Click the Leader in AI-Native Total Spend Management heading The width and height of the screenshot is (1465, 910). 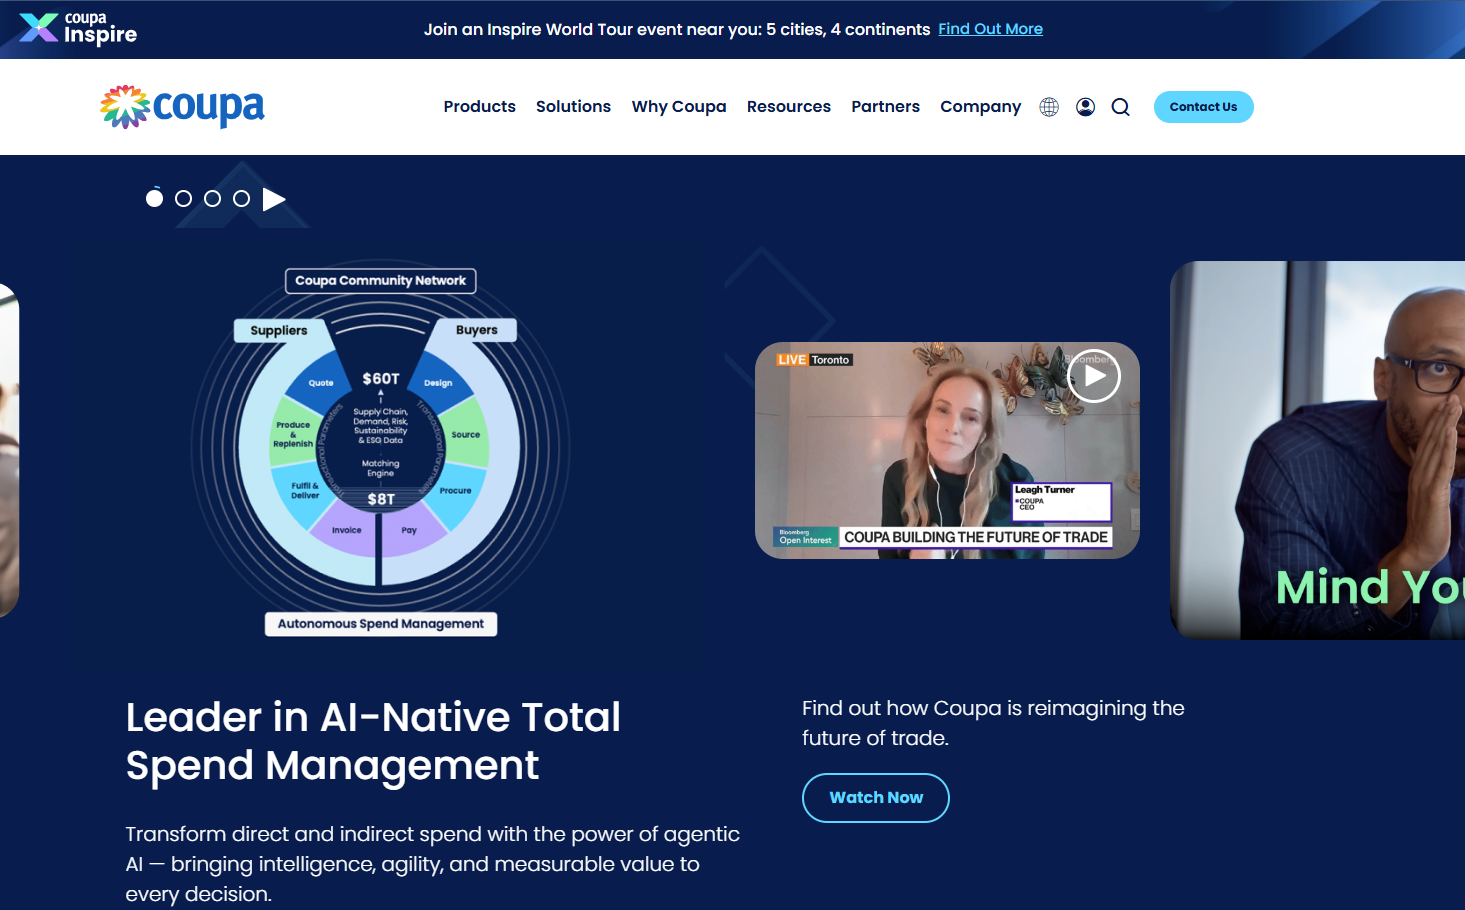373,741
